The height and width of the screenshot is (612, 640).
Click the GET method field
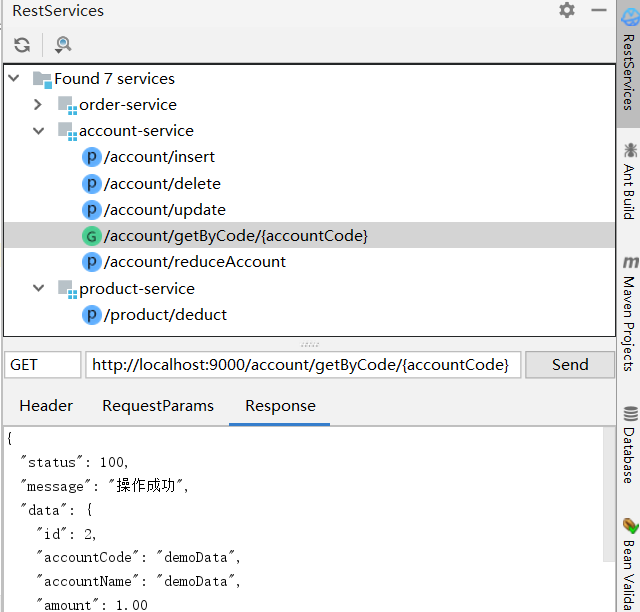43,365
